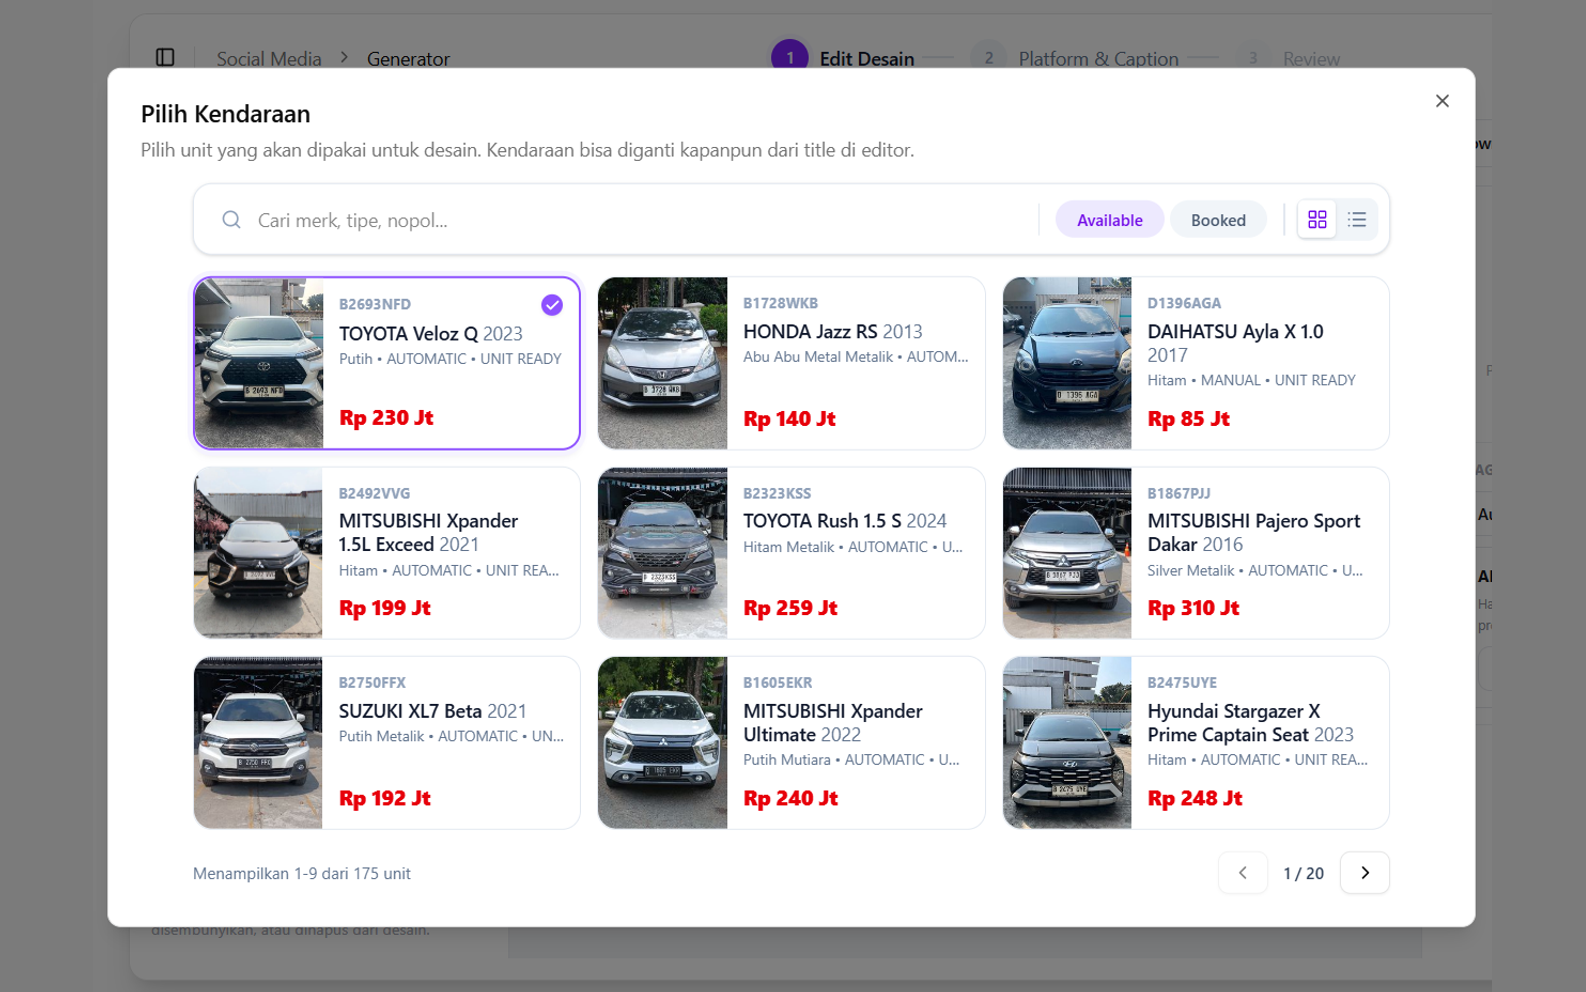Image resolution: width=1586 pixels, height=992 pixels.
Task: Go to the next page of vehicles
Action: 1364,873
